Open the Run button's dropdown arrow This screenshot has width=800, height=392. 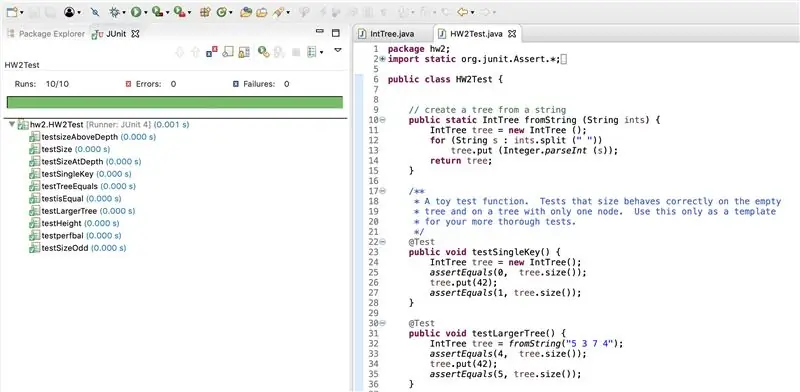tap(146, 13)
